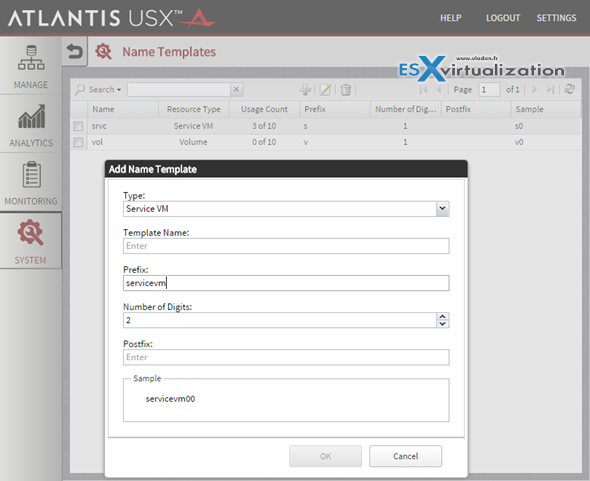
Task: Click the '3 of 10' usage cell
Action: pyautogui.click(x=264, y=126)
